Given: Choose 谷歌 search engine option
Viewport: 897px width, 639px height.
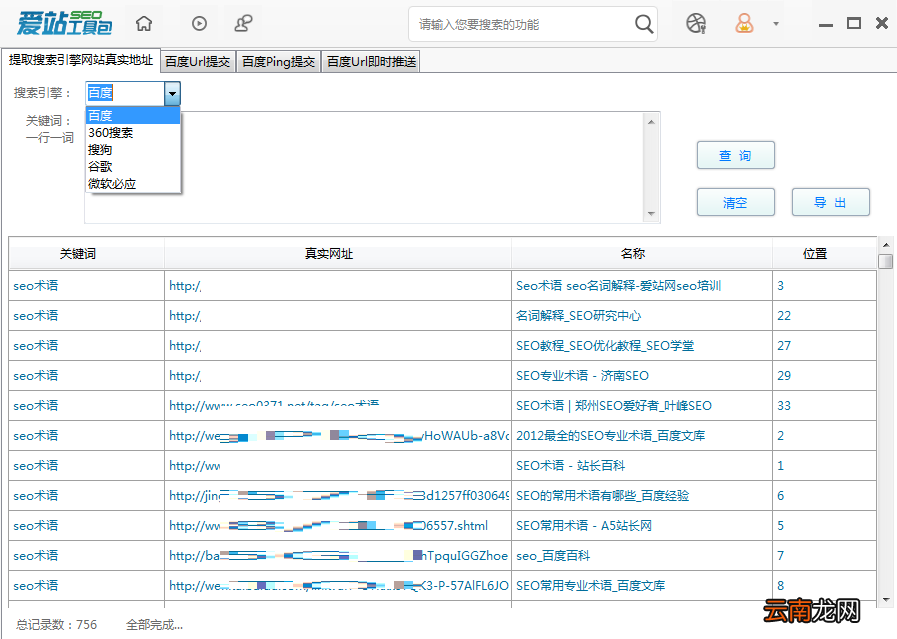Looking at the screenshot, I should coord(133,166).
